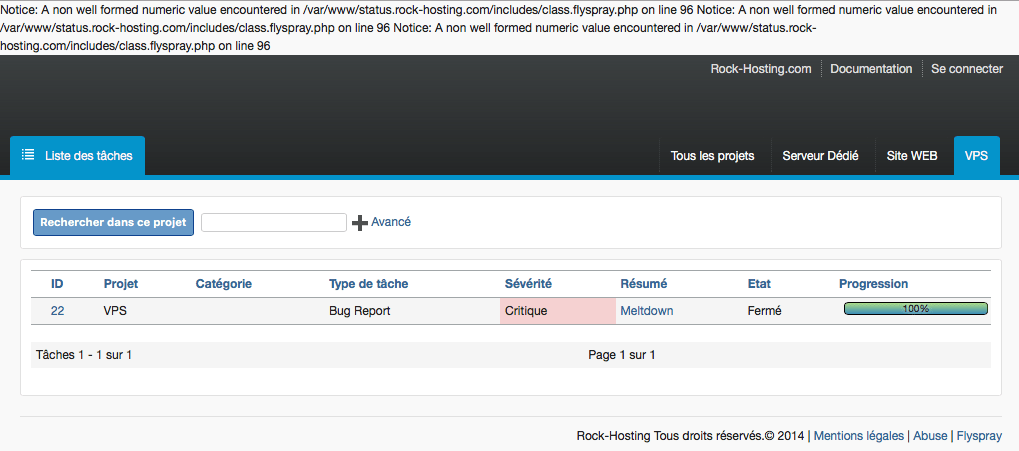Sort tasks by Sévérité column

tap(528, 284)
